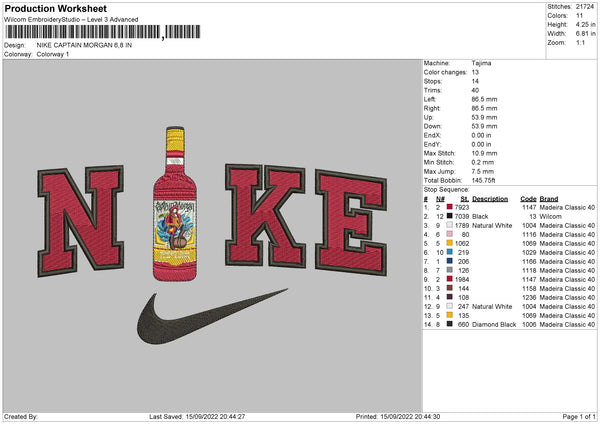
Task: Click the Captain Morgan bottle in preview
Action: pyautogui.click(x=175, y=204)
